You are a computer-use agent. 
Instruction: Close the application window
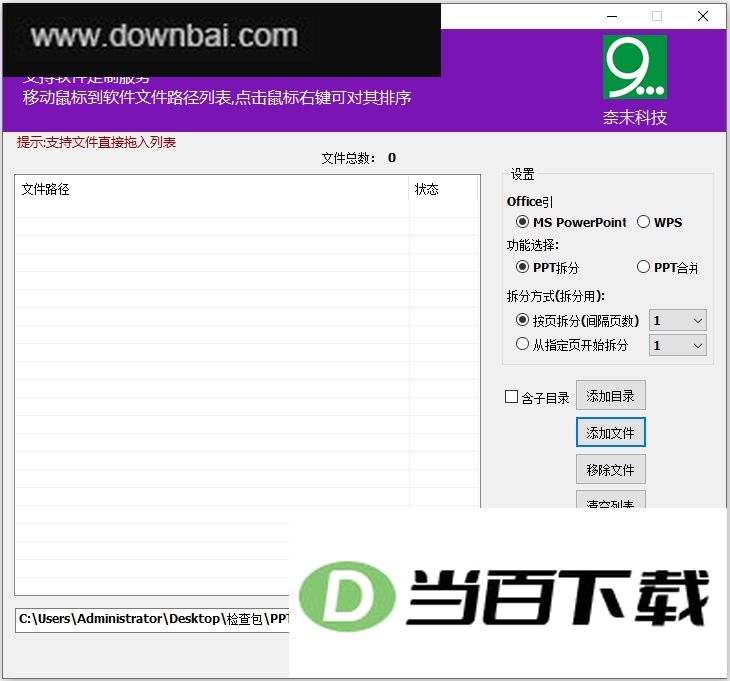tap(703, 16)
